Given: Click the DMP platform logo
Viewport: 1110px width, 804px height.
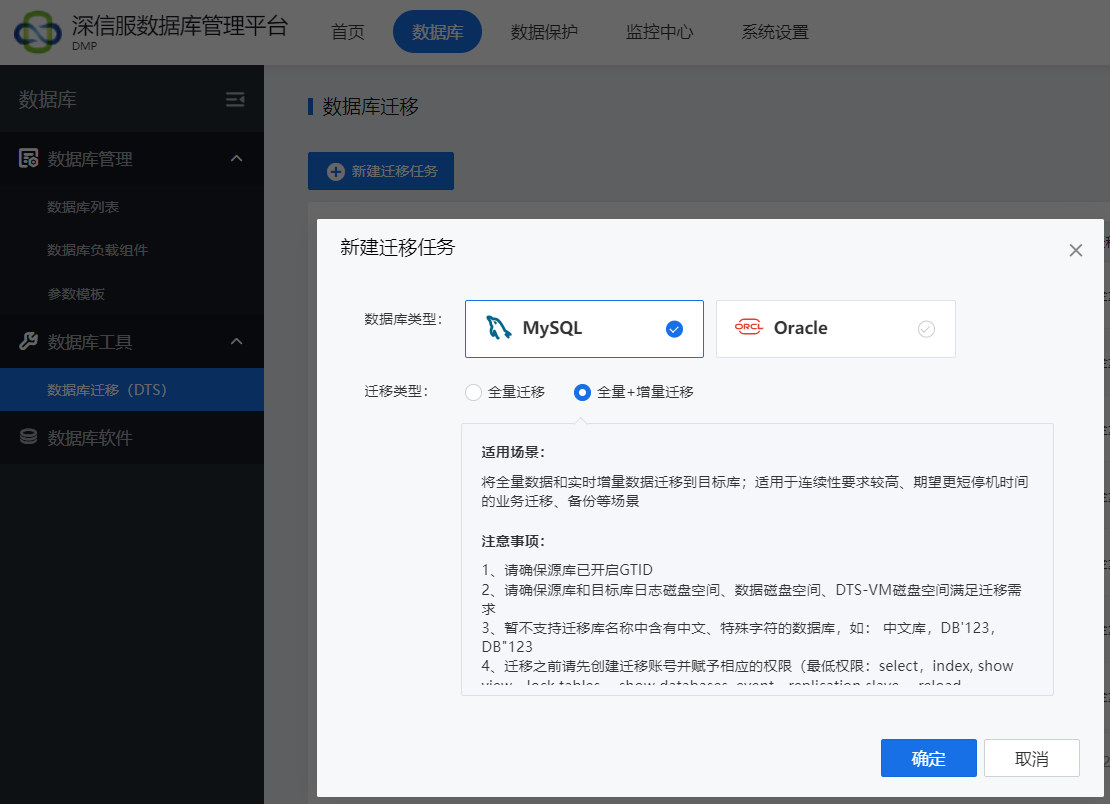Looking at the screenshot, I should 37,30.
